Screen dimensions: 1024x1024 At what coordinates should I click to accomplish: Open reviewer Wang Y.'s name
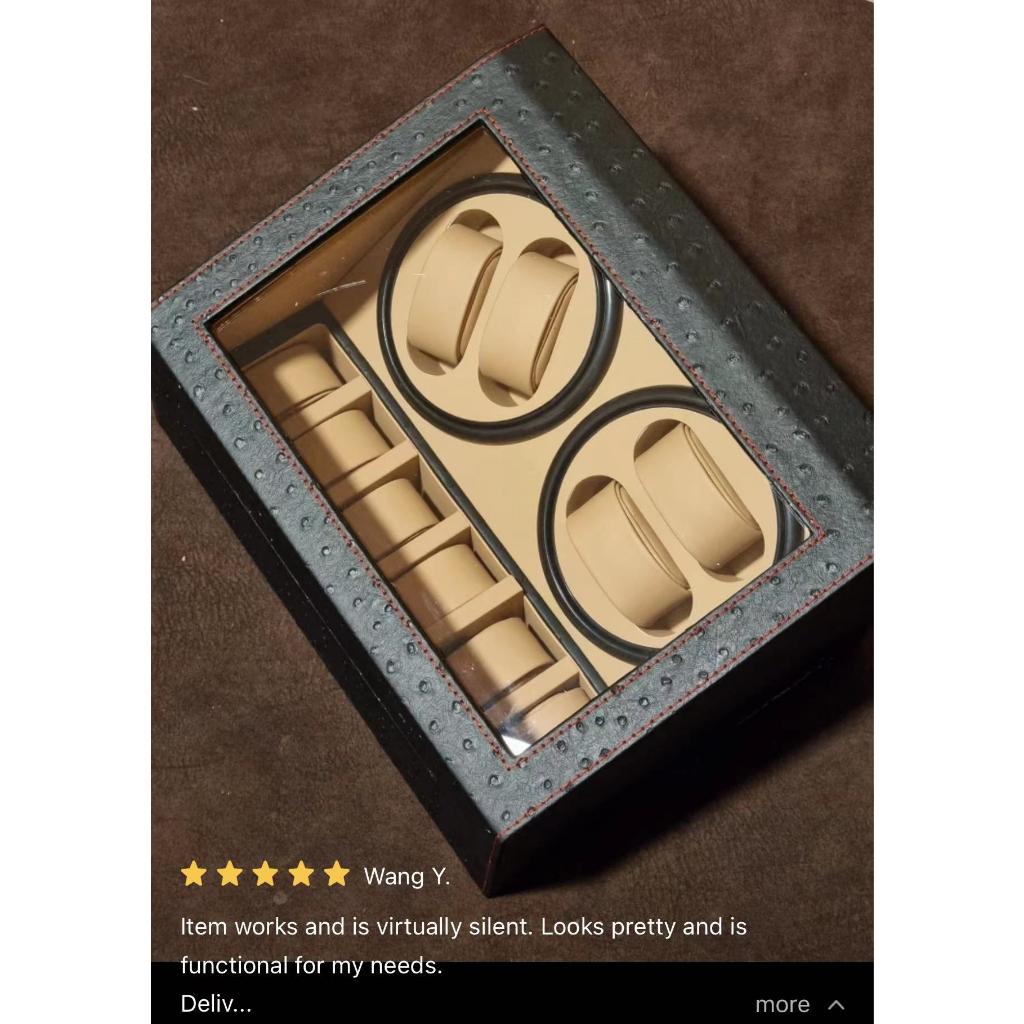click(407, 876)
